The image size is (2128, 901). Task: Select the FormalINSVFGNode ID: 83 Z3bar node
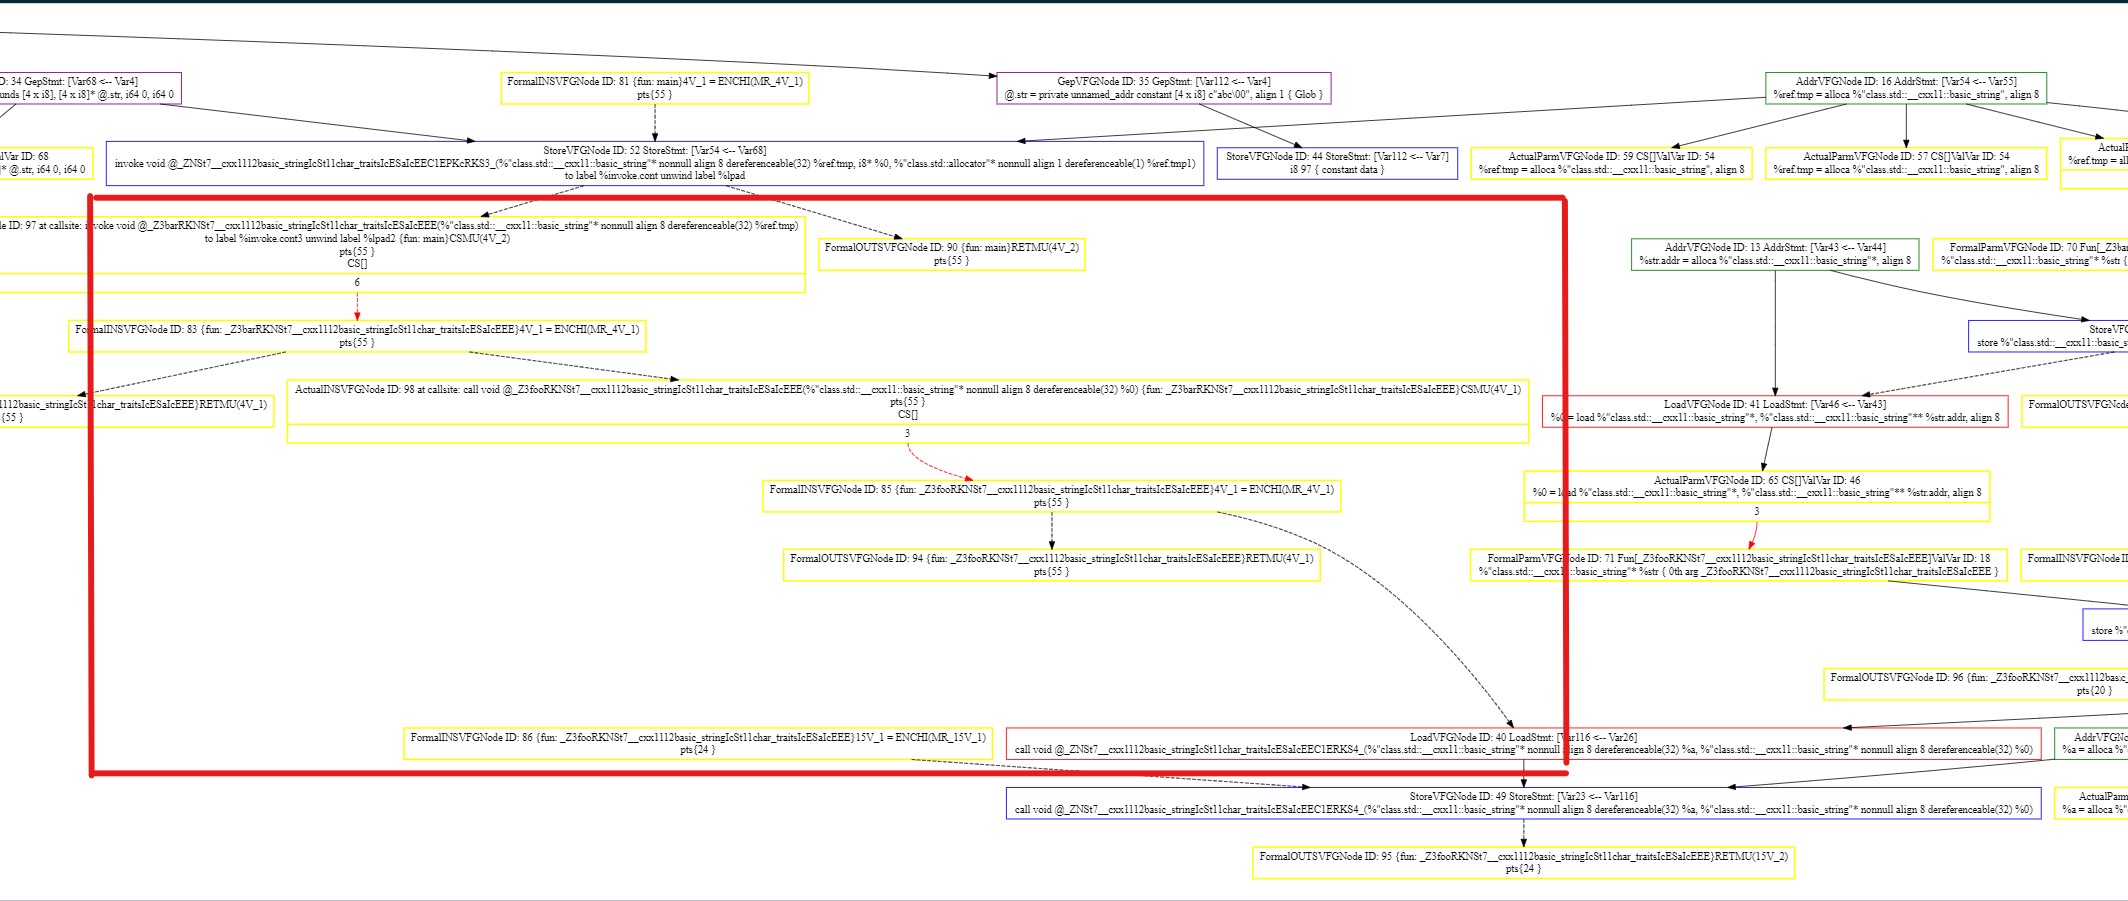tap(357, 332)
